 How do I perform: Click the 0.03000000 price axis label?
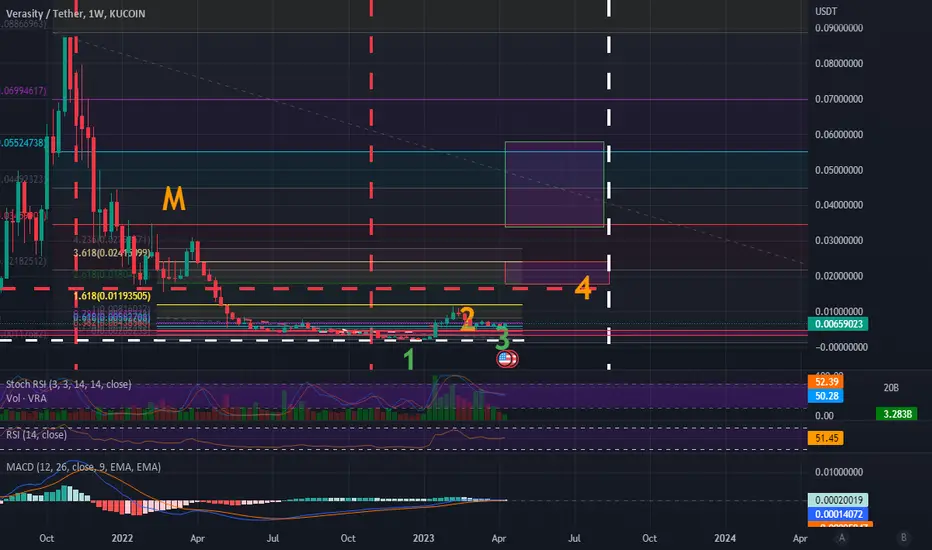[x=839, y=241]
